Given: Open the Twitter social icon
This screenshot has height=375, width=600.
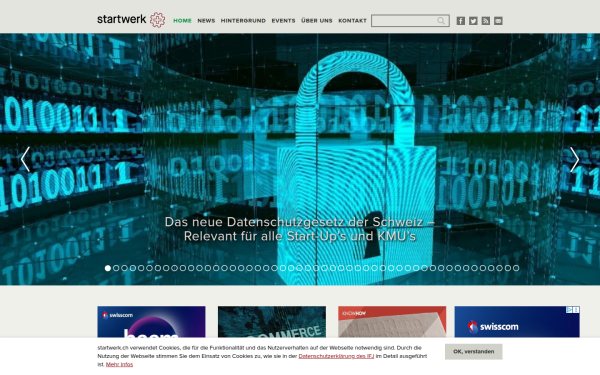Looking at the screenshot, I should [473, 21].
